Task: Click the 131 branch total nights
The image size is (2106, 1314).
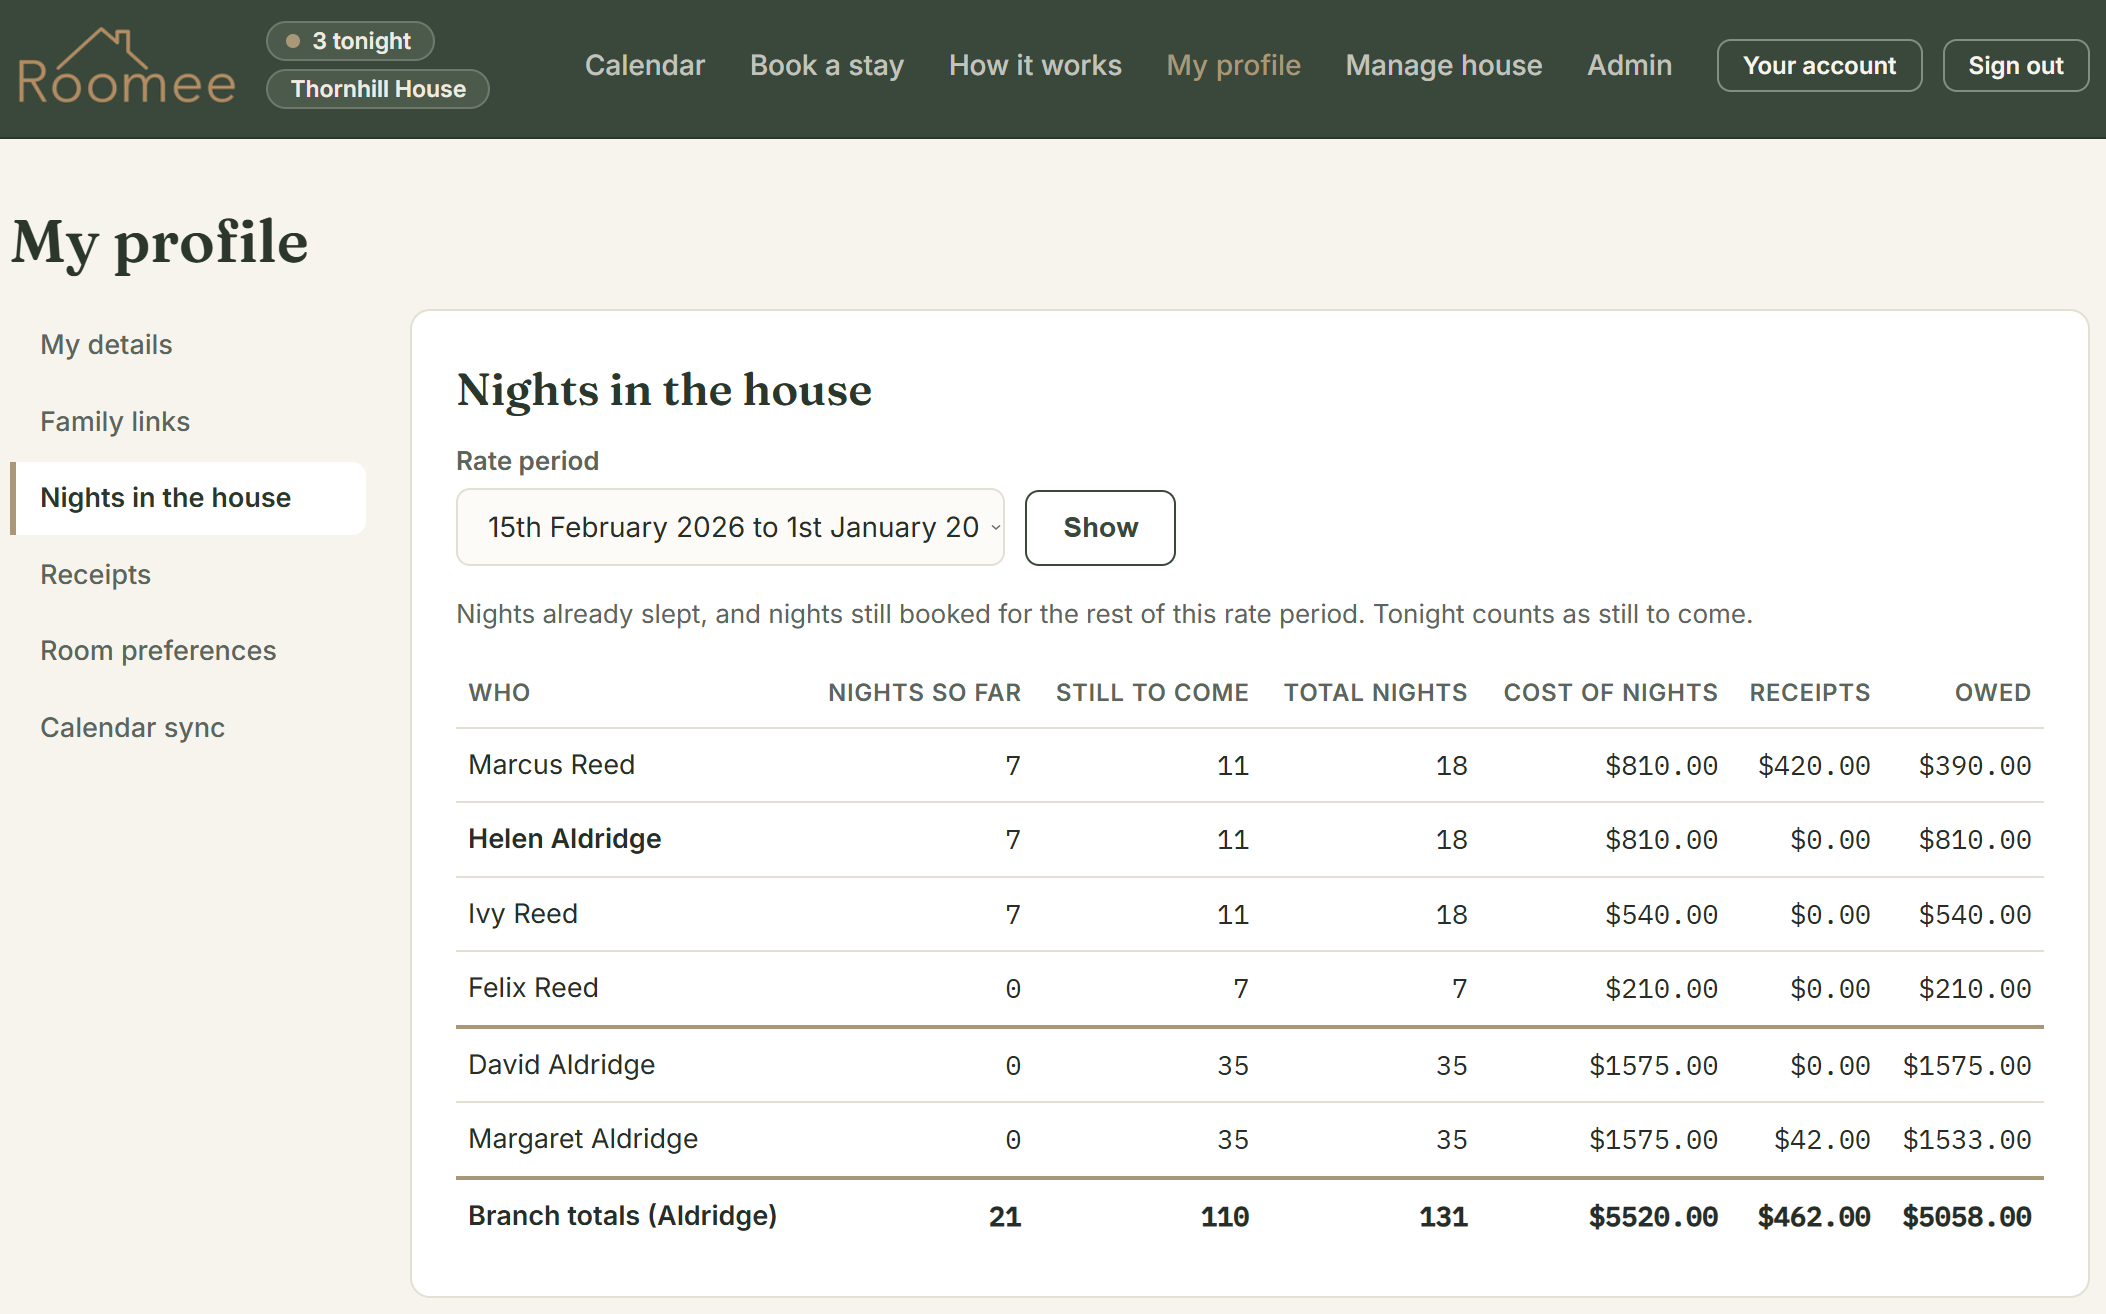Action: [1443, 1217]
